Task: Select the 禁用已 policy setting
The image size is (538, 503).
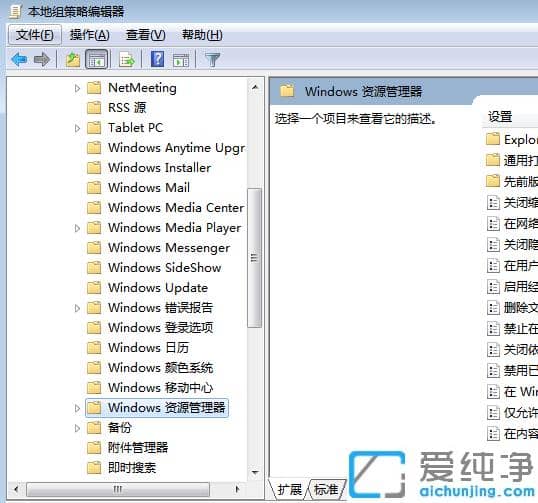Action: (x=512, y=371)
